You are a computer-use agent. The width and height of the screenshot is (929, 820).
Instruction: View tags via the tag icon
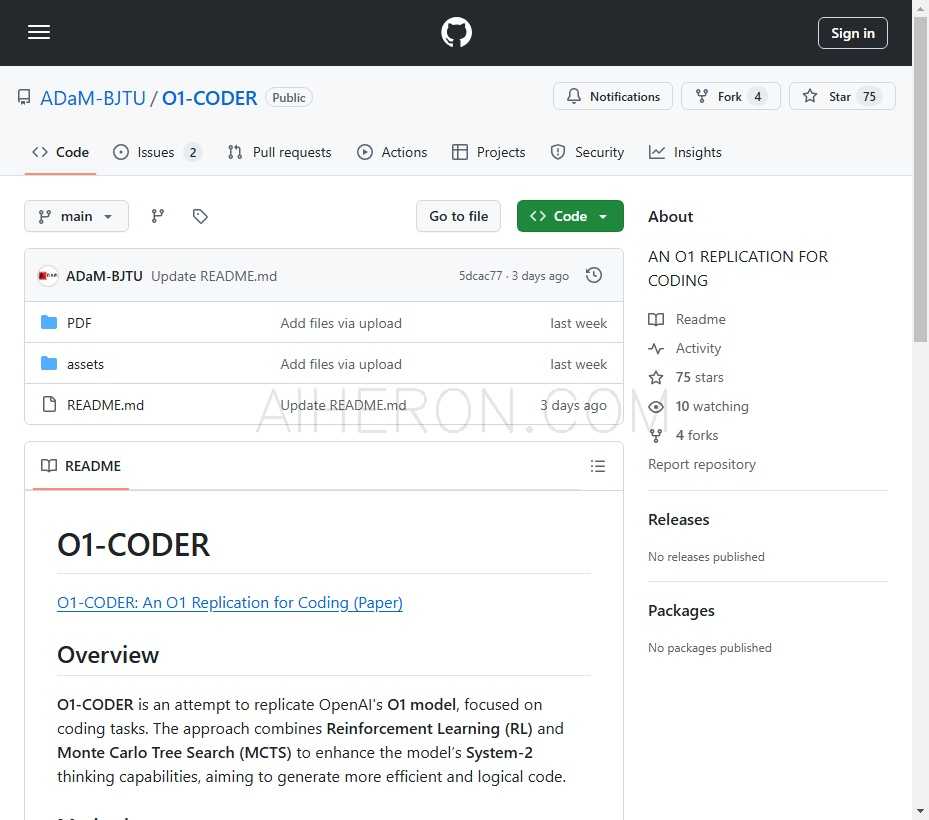click(200, 216)
